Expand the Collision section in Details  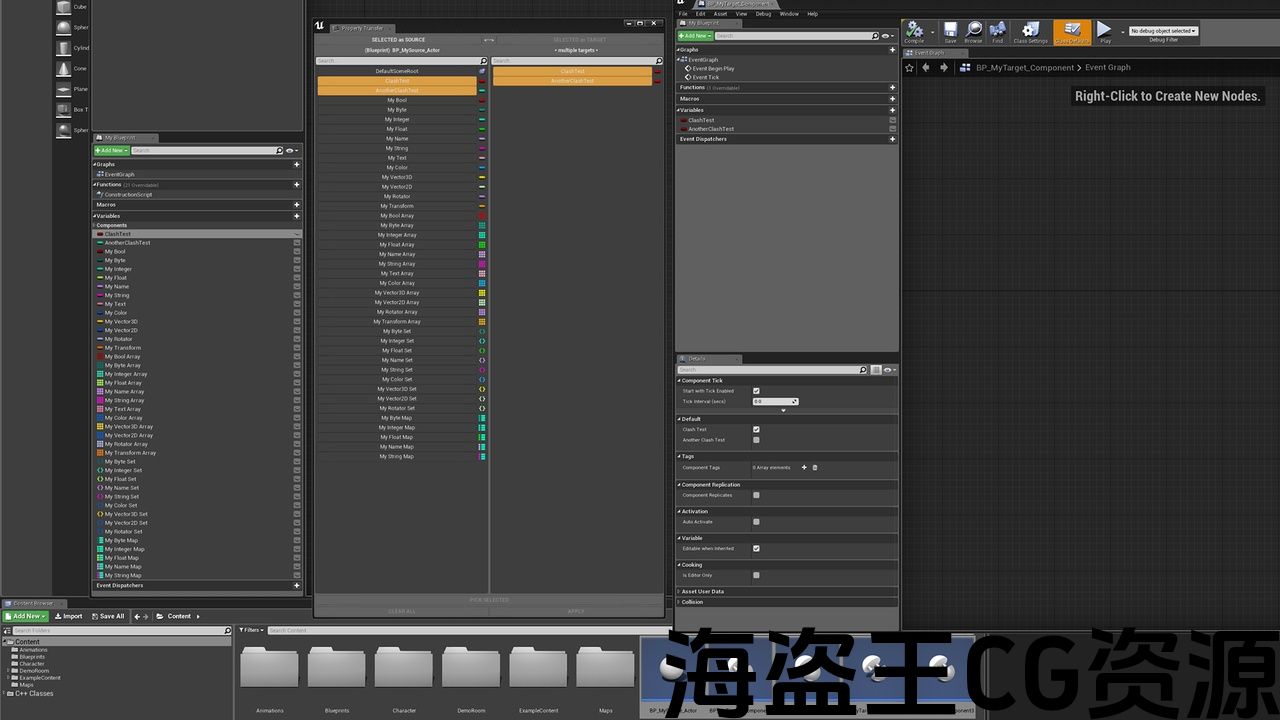click(692, 602)
